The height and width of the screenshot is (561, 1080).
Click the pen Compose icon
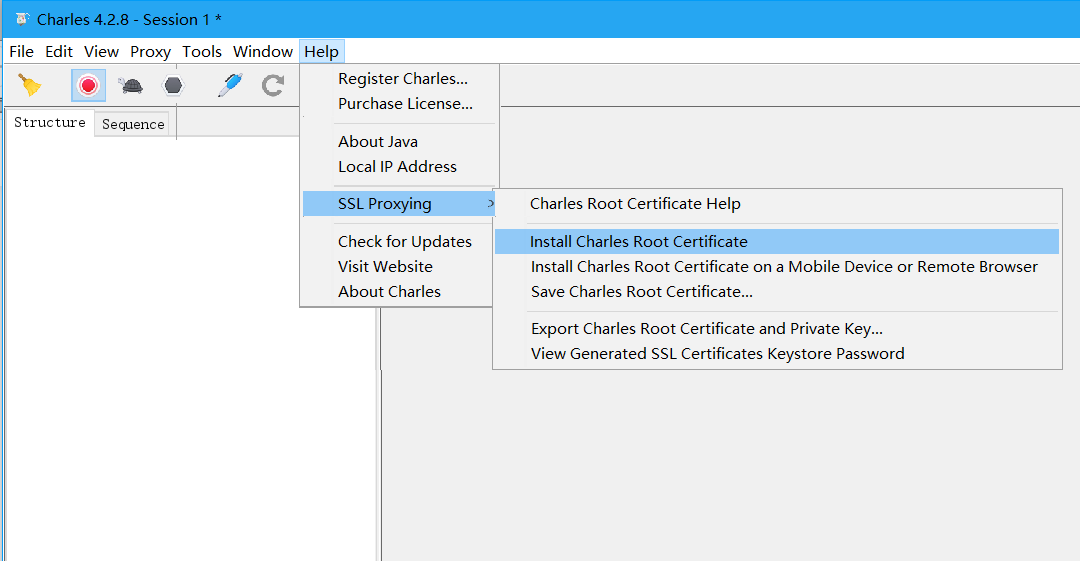pos(230,85)
